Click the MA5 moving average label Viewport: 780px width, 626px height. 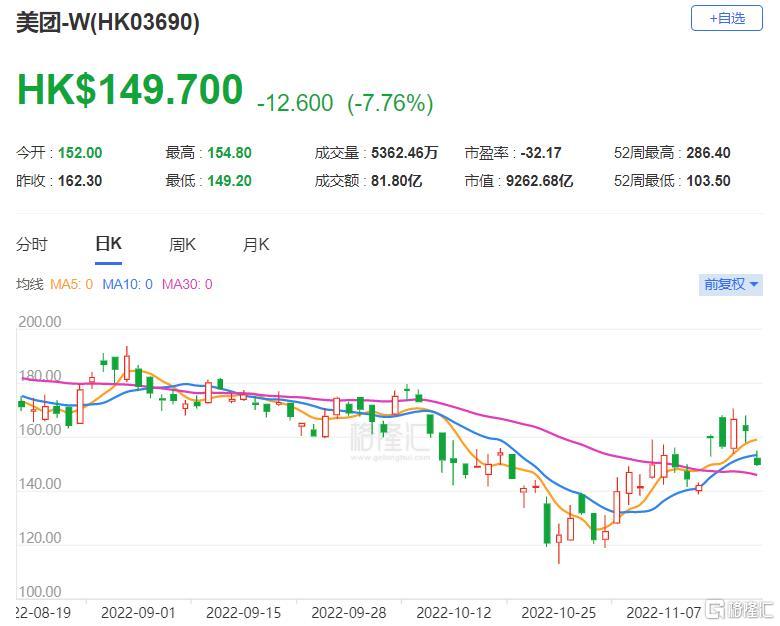pos(72,284)
